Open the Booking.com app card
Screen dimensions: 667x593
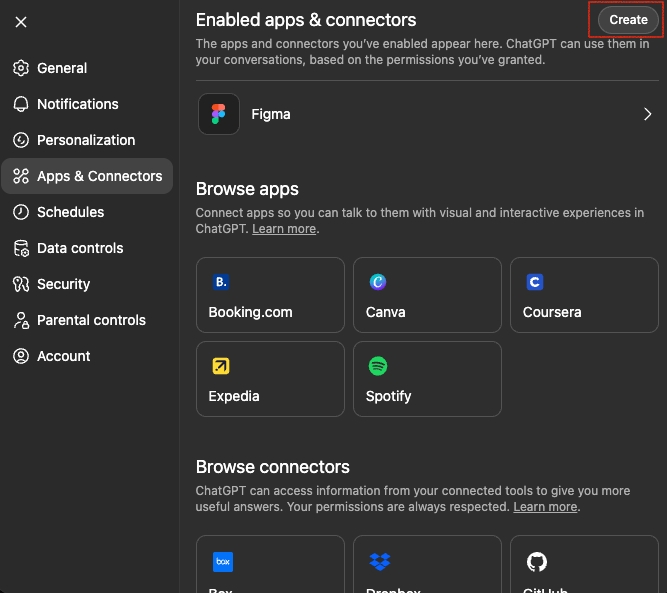click(270, 294)
